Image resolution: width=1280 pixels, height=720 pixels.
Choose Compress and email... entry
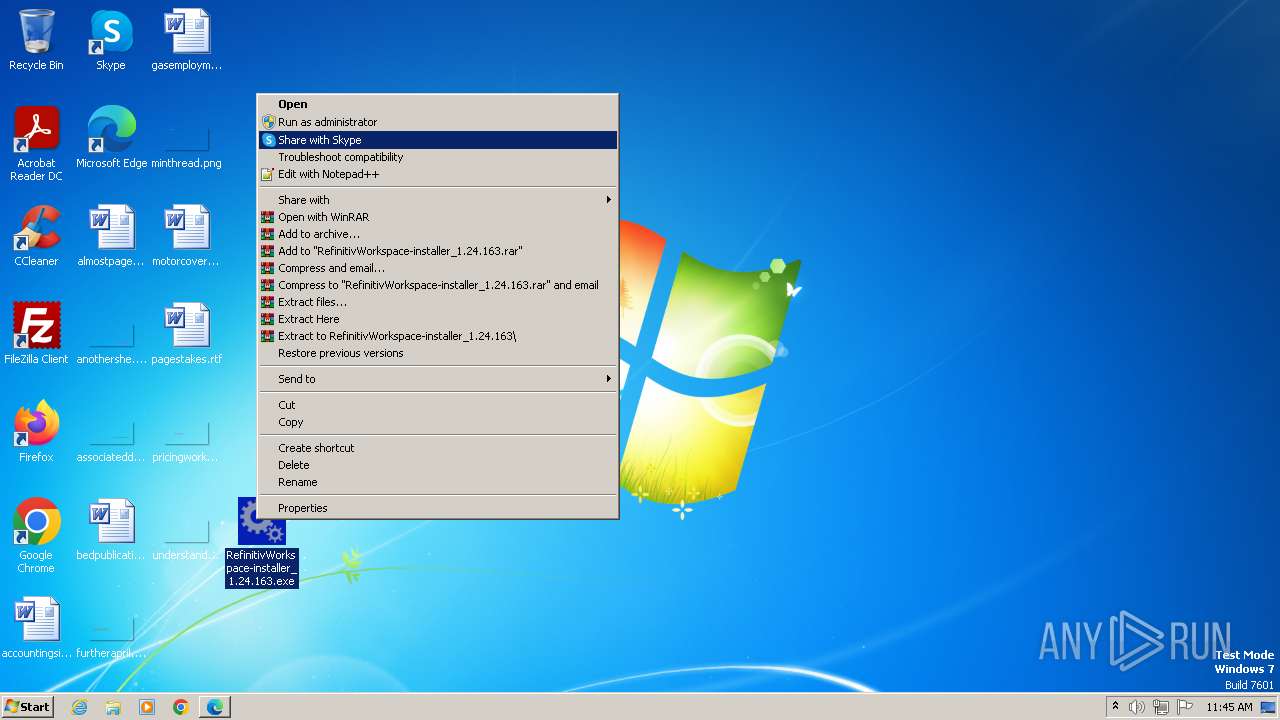click(438, 268)
